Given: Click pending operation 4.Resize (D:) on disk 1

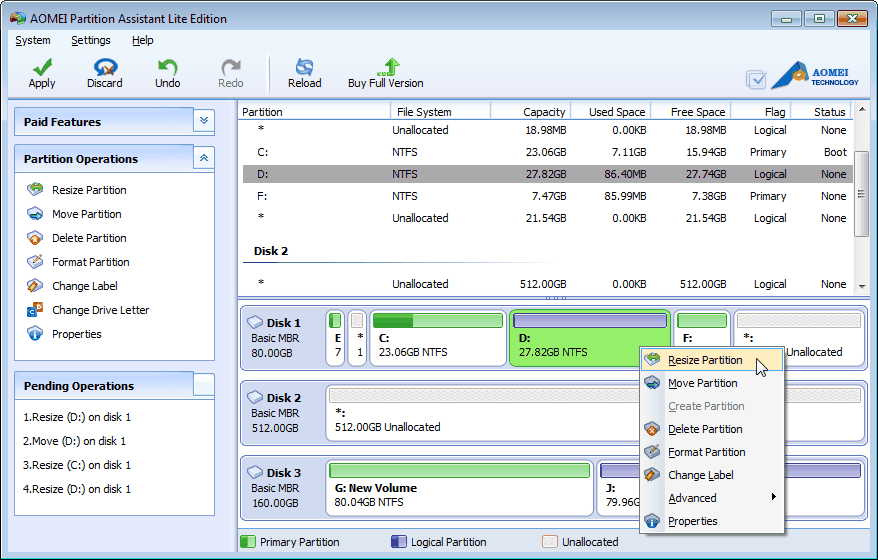Looking at the screenshot, I should pyautogui.click(x=77, y=489).
